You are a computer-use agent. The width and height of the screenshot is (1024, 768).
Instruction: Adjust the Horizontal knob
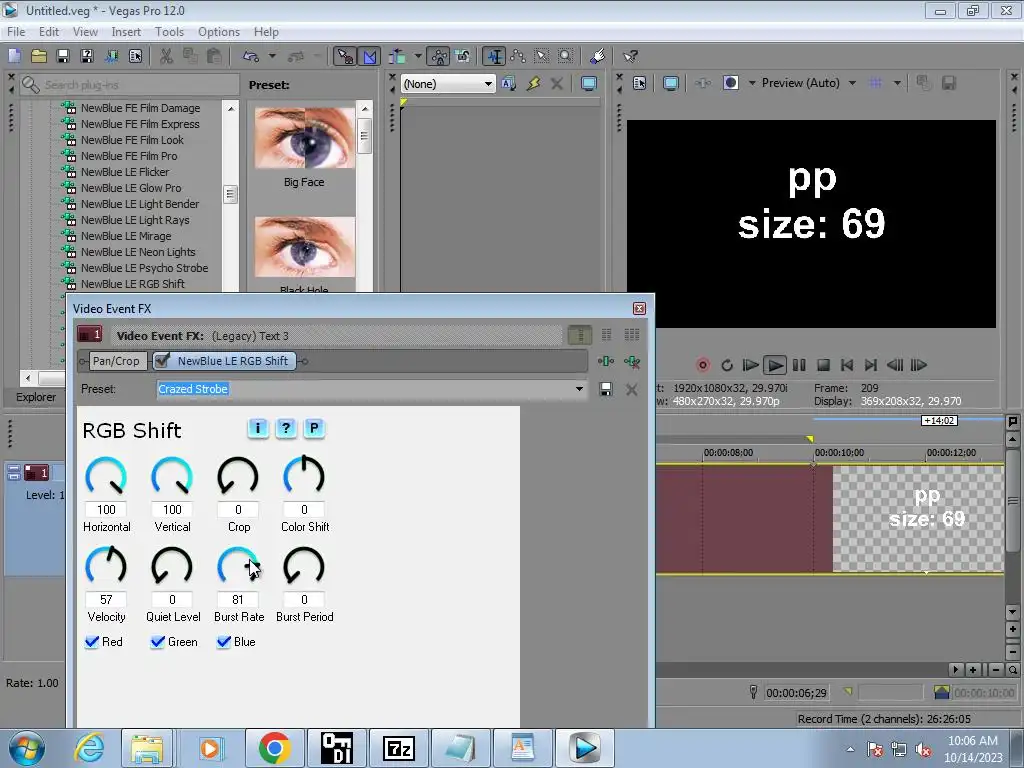[106, 476]
